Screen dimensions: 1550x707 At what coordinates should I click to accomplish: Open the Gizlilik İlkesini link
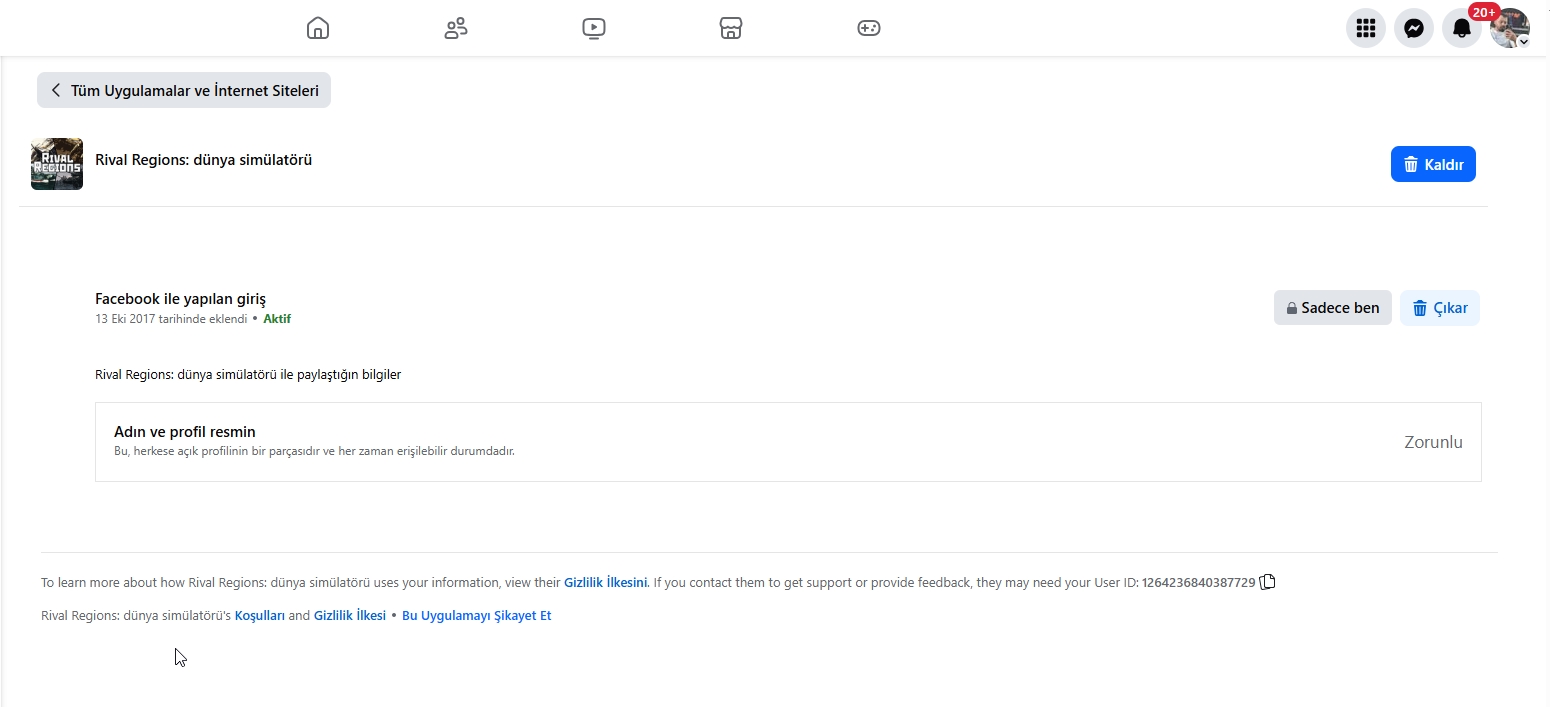(606, 582)
